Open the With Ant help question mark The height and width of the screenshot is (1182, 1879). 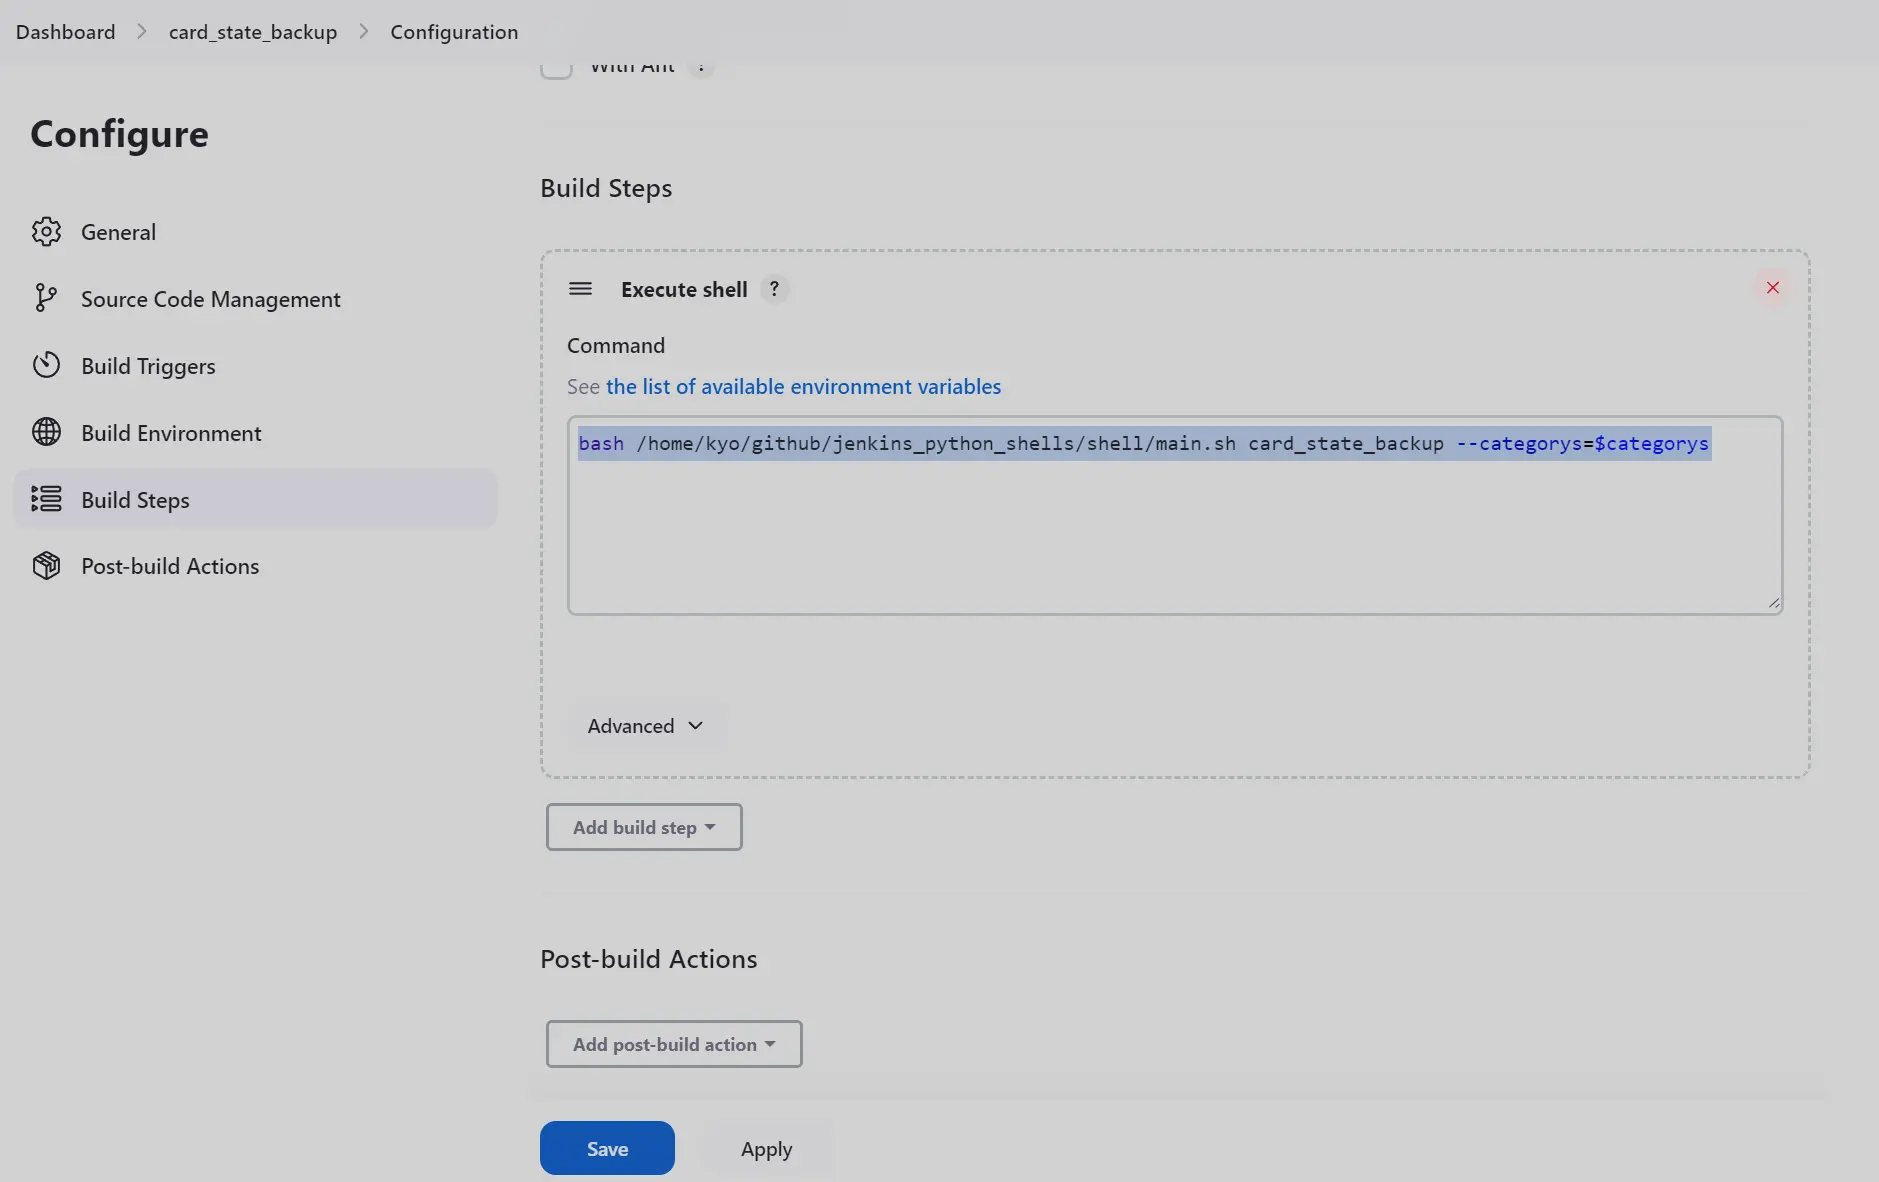(x=701, y=68)
